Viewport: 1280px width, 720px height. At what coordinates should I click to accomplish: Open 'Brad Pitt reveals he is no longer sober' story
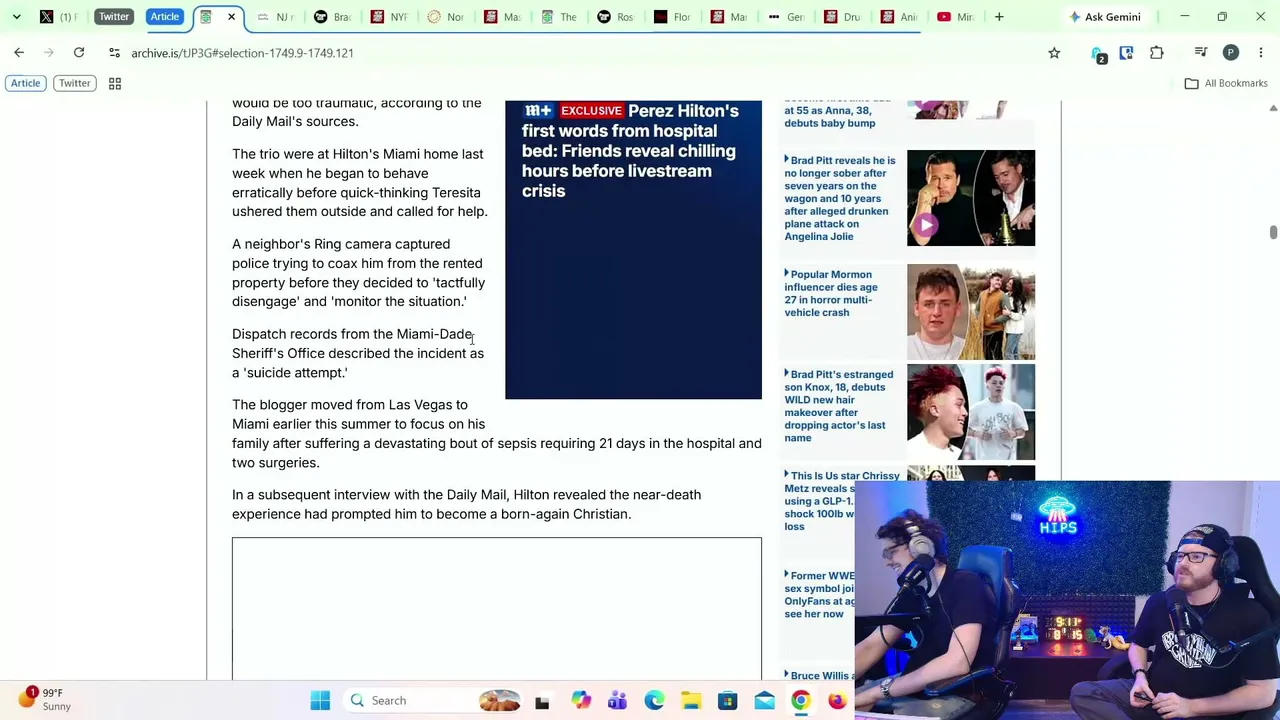(842, 198)
